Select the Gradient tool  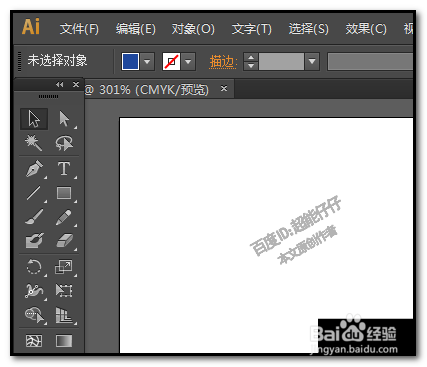tap(64, 341)
